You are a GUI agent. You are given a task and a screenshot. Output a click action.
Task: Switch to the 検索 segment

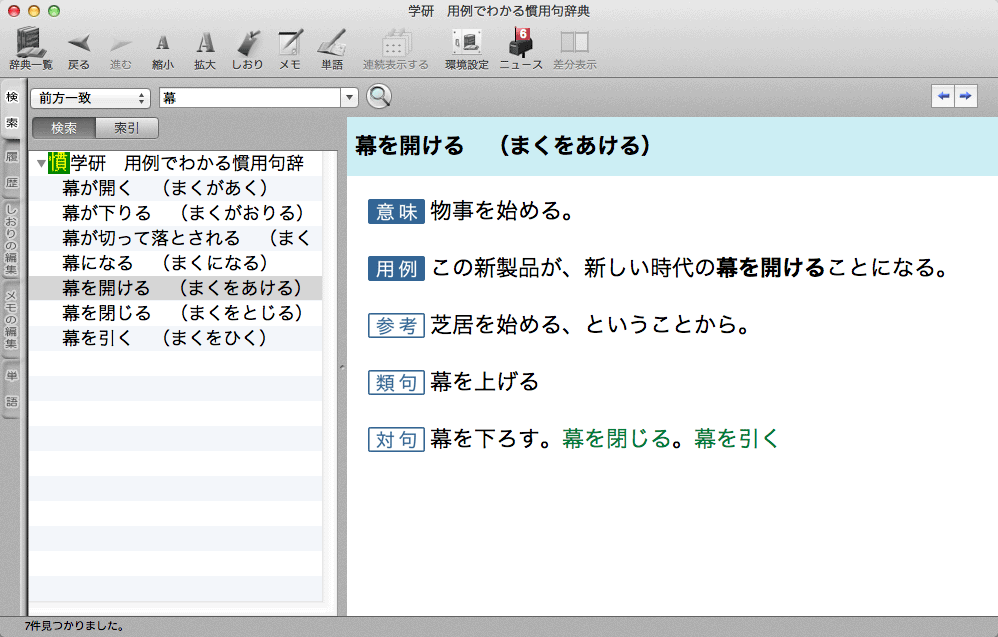click(x=64, y=128)
